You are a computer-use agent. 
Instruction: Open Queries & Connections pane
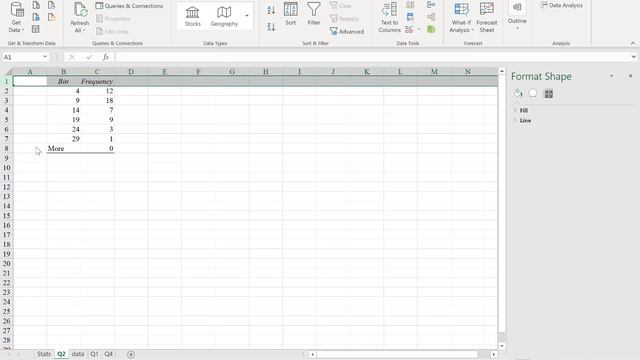tap(129, 6)
